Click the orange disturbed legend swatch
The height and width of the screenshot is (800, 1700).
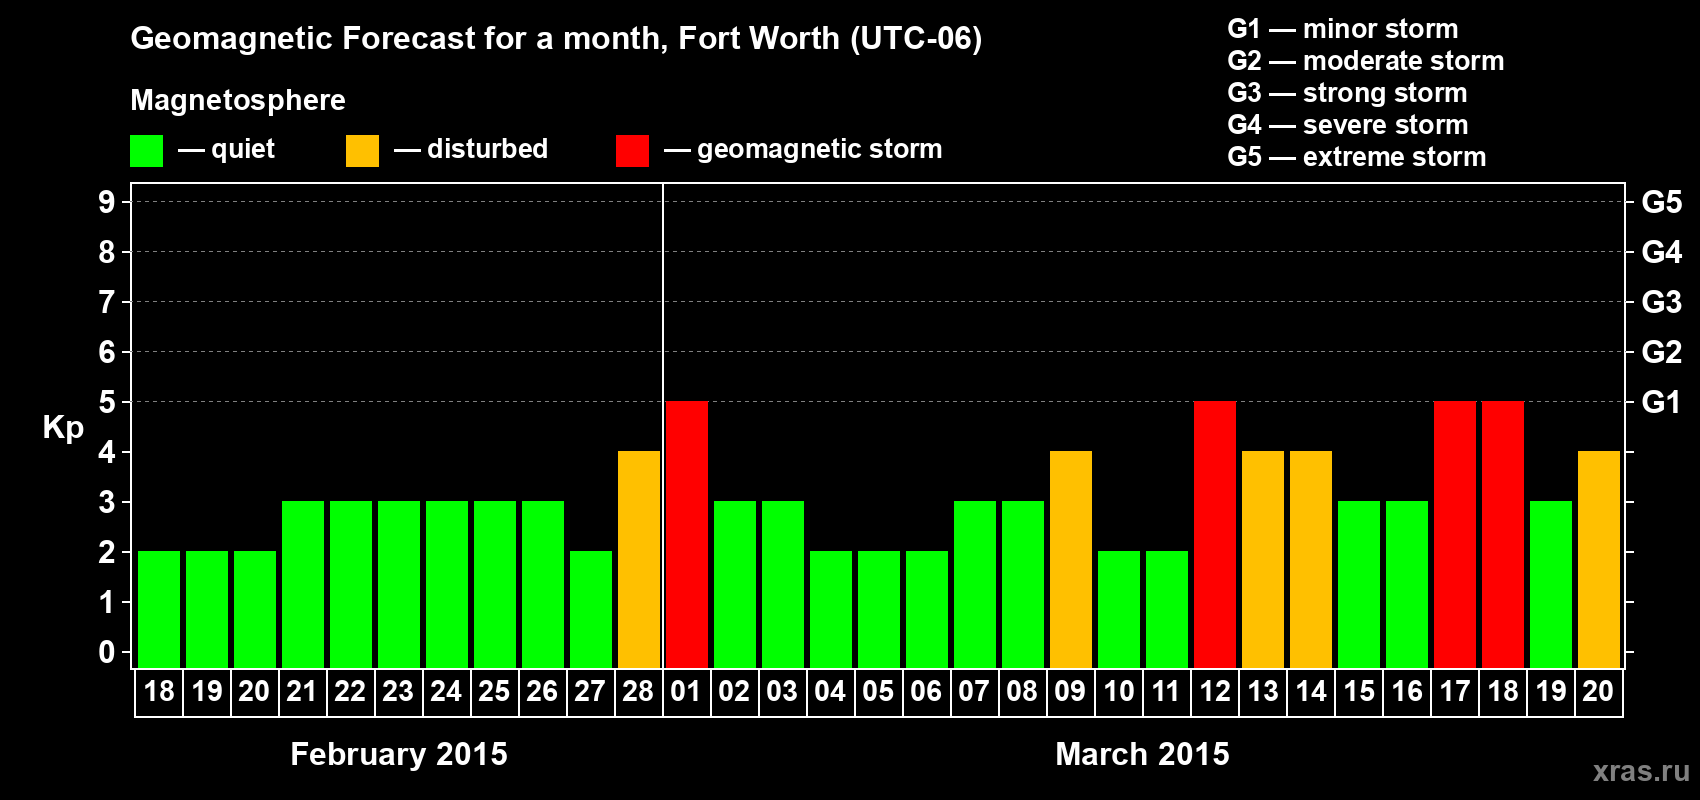pyautogui.click(x=362, y=151)
